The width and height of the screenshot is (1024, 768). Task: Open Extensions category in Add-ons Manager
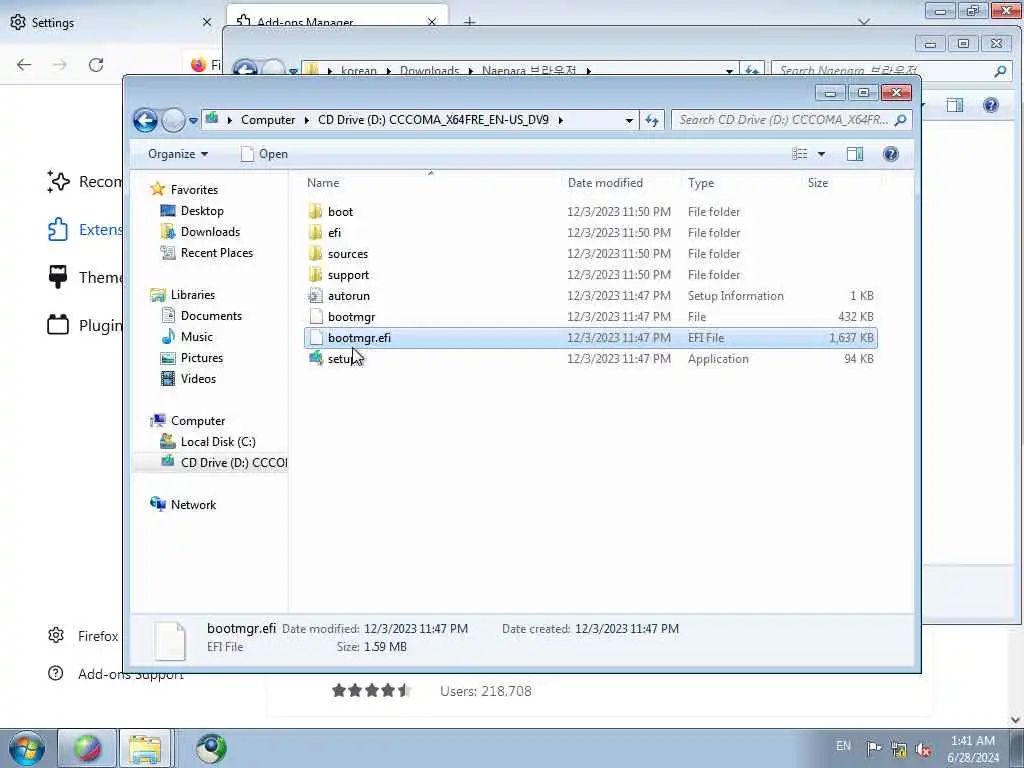pos(84,230)
